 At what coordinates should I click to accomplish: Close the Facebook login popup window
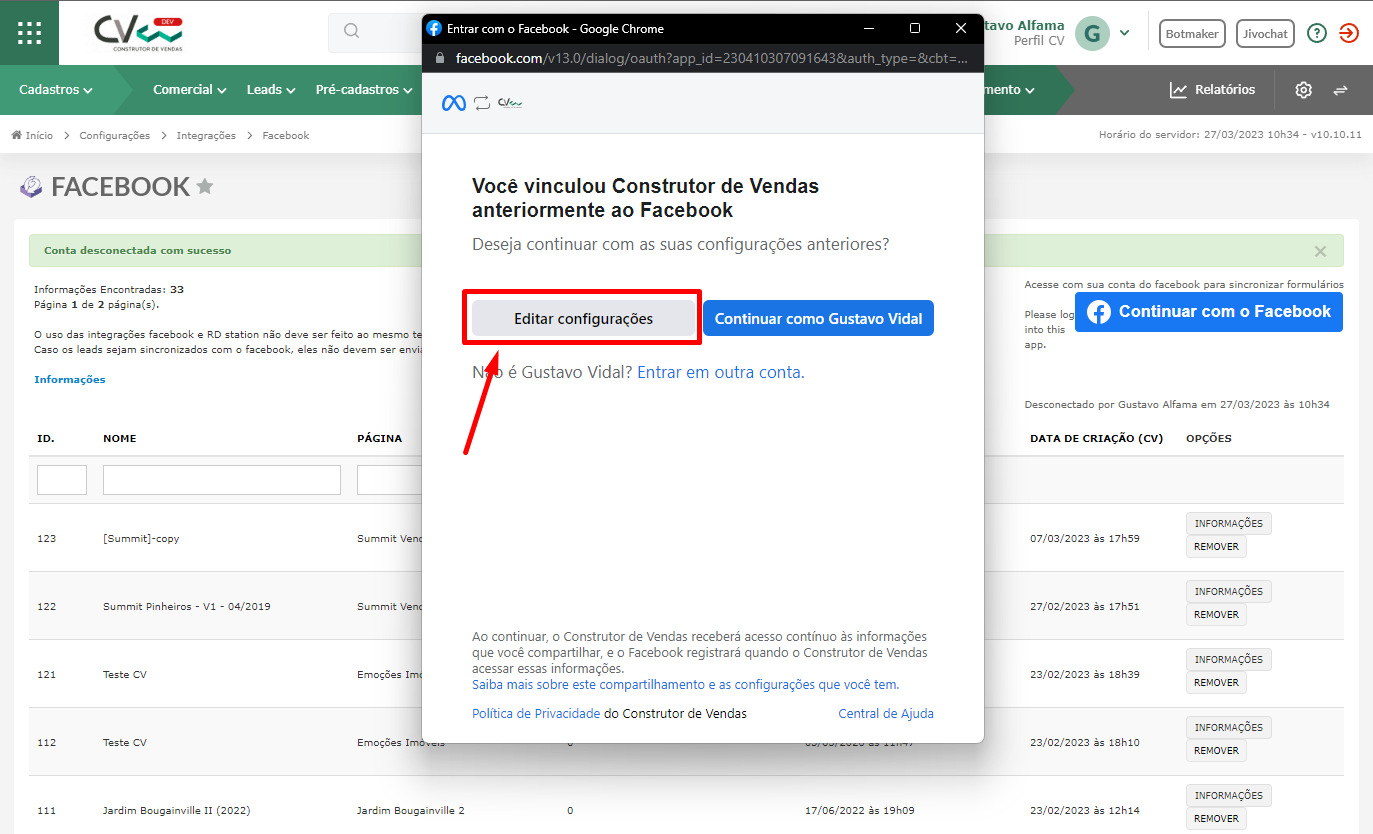[961, 28]
